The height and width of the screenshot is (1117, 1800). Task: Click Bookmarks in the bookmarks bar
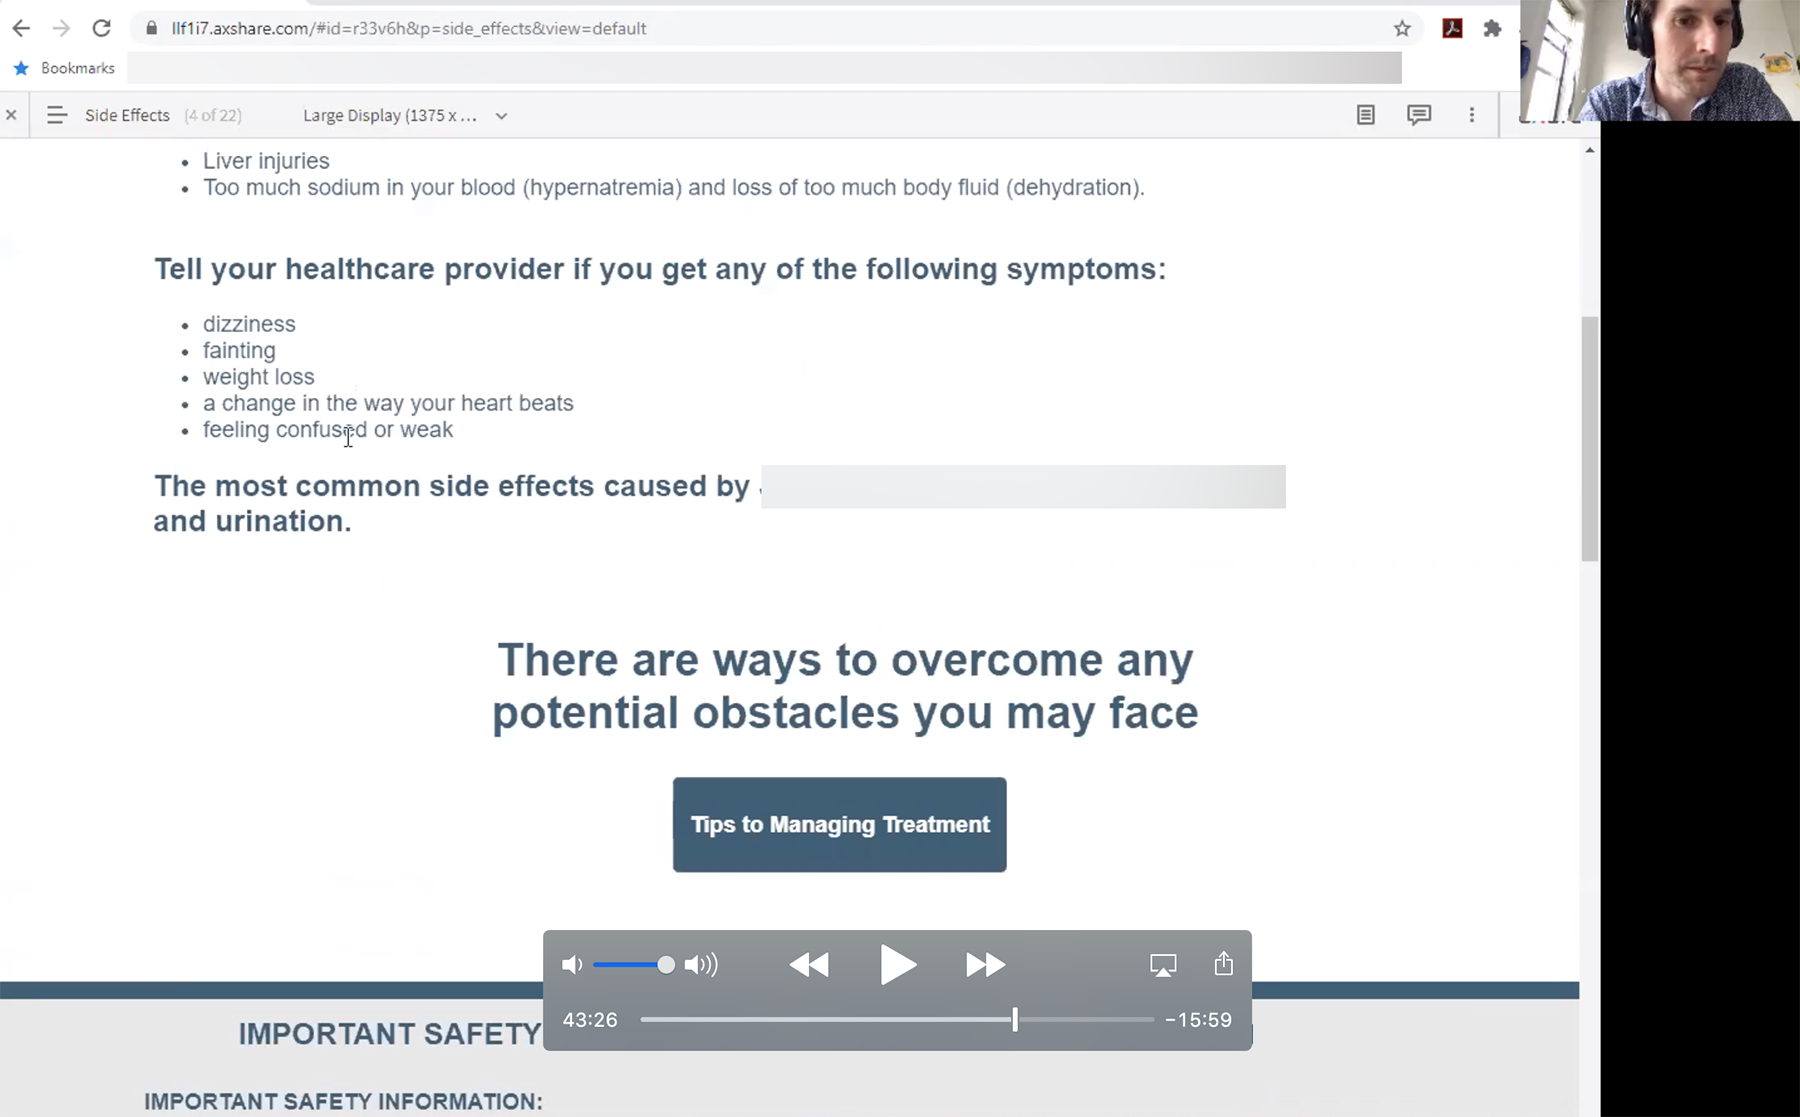tap(63, 67)
